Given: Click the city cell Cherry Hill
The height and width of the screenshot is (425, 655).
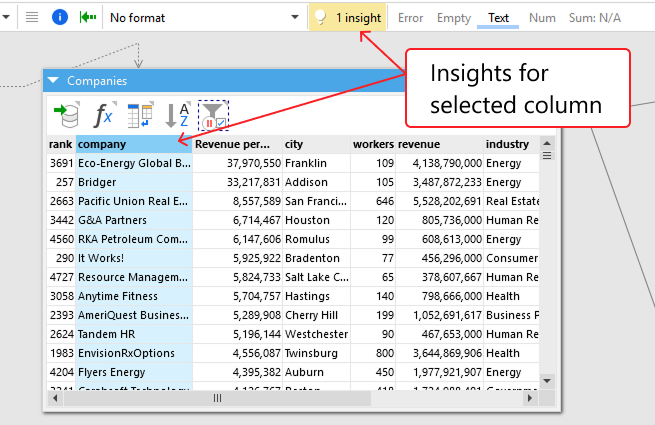Looking at the screenshot, I should [x=316, y=315].
